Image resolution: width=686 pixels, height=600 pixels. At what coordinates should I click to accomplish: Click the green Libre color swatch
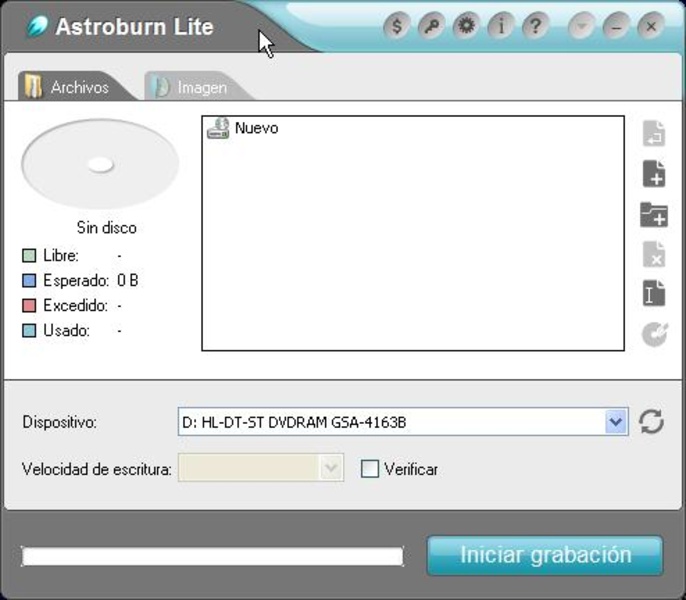29,256
